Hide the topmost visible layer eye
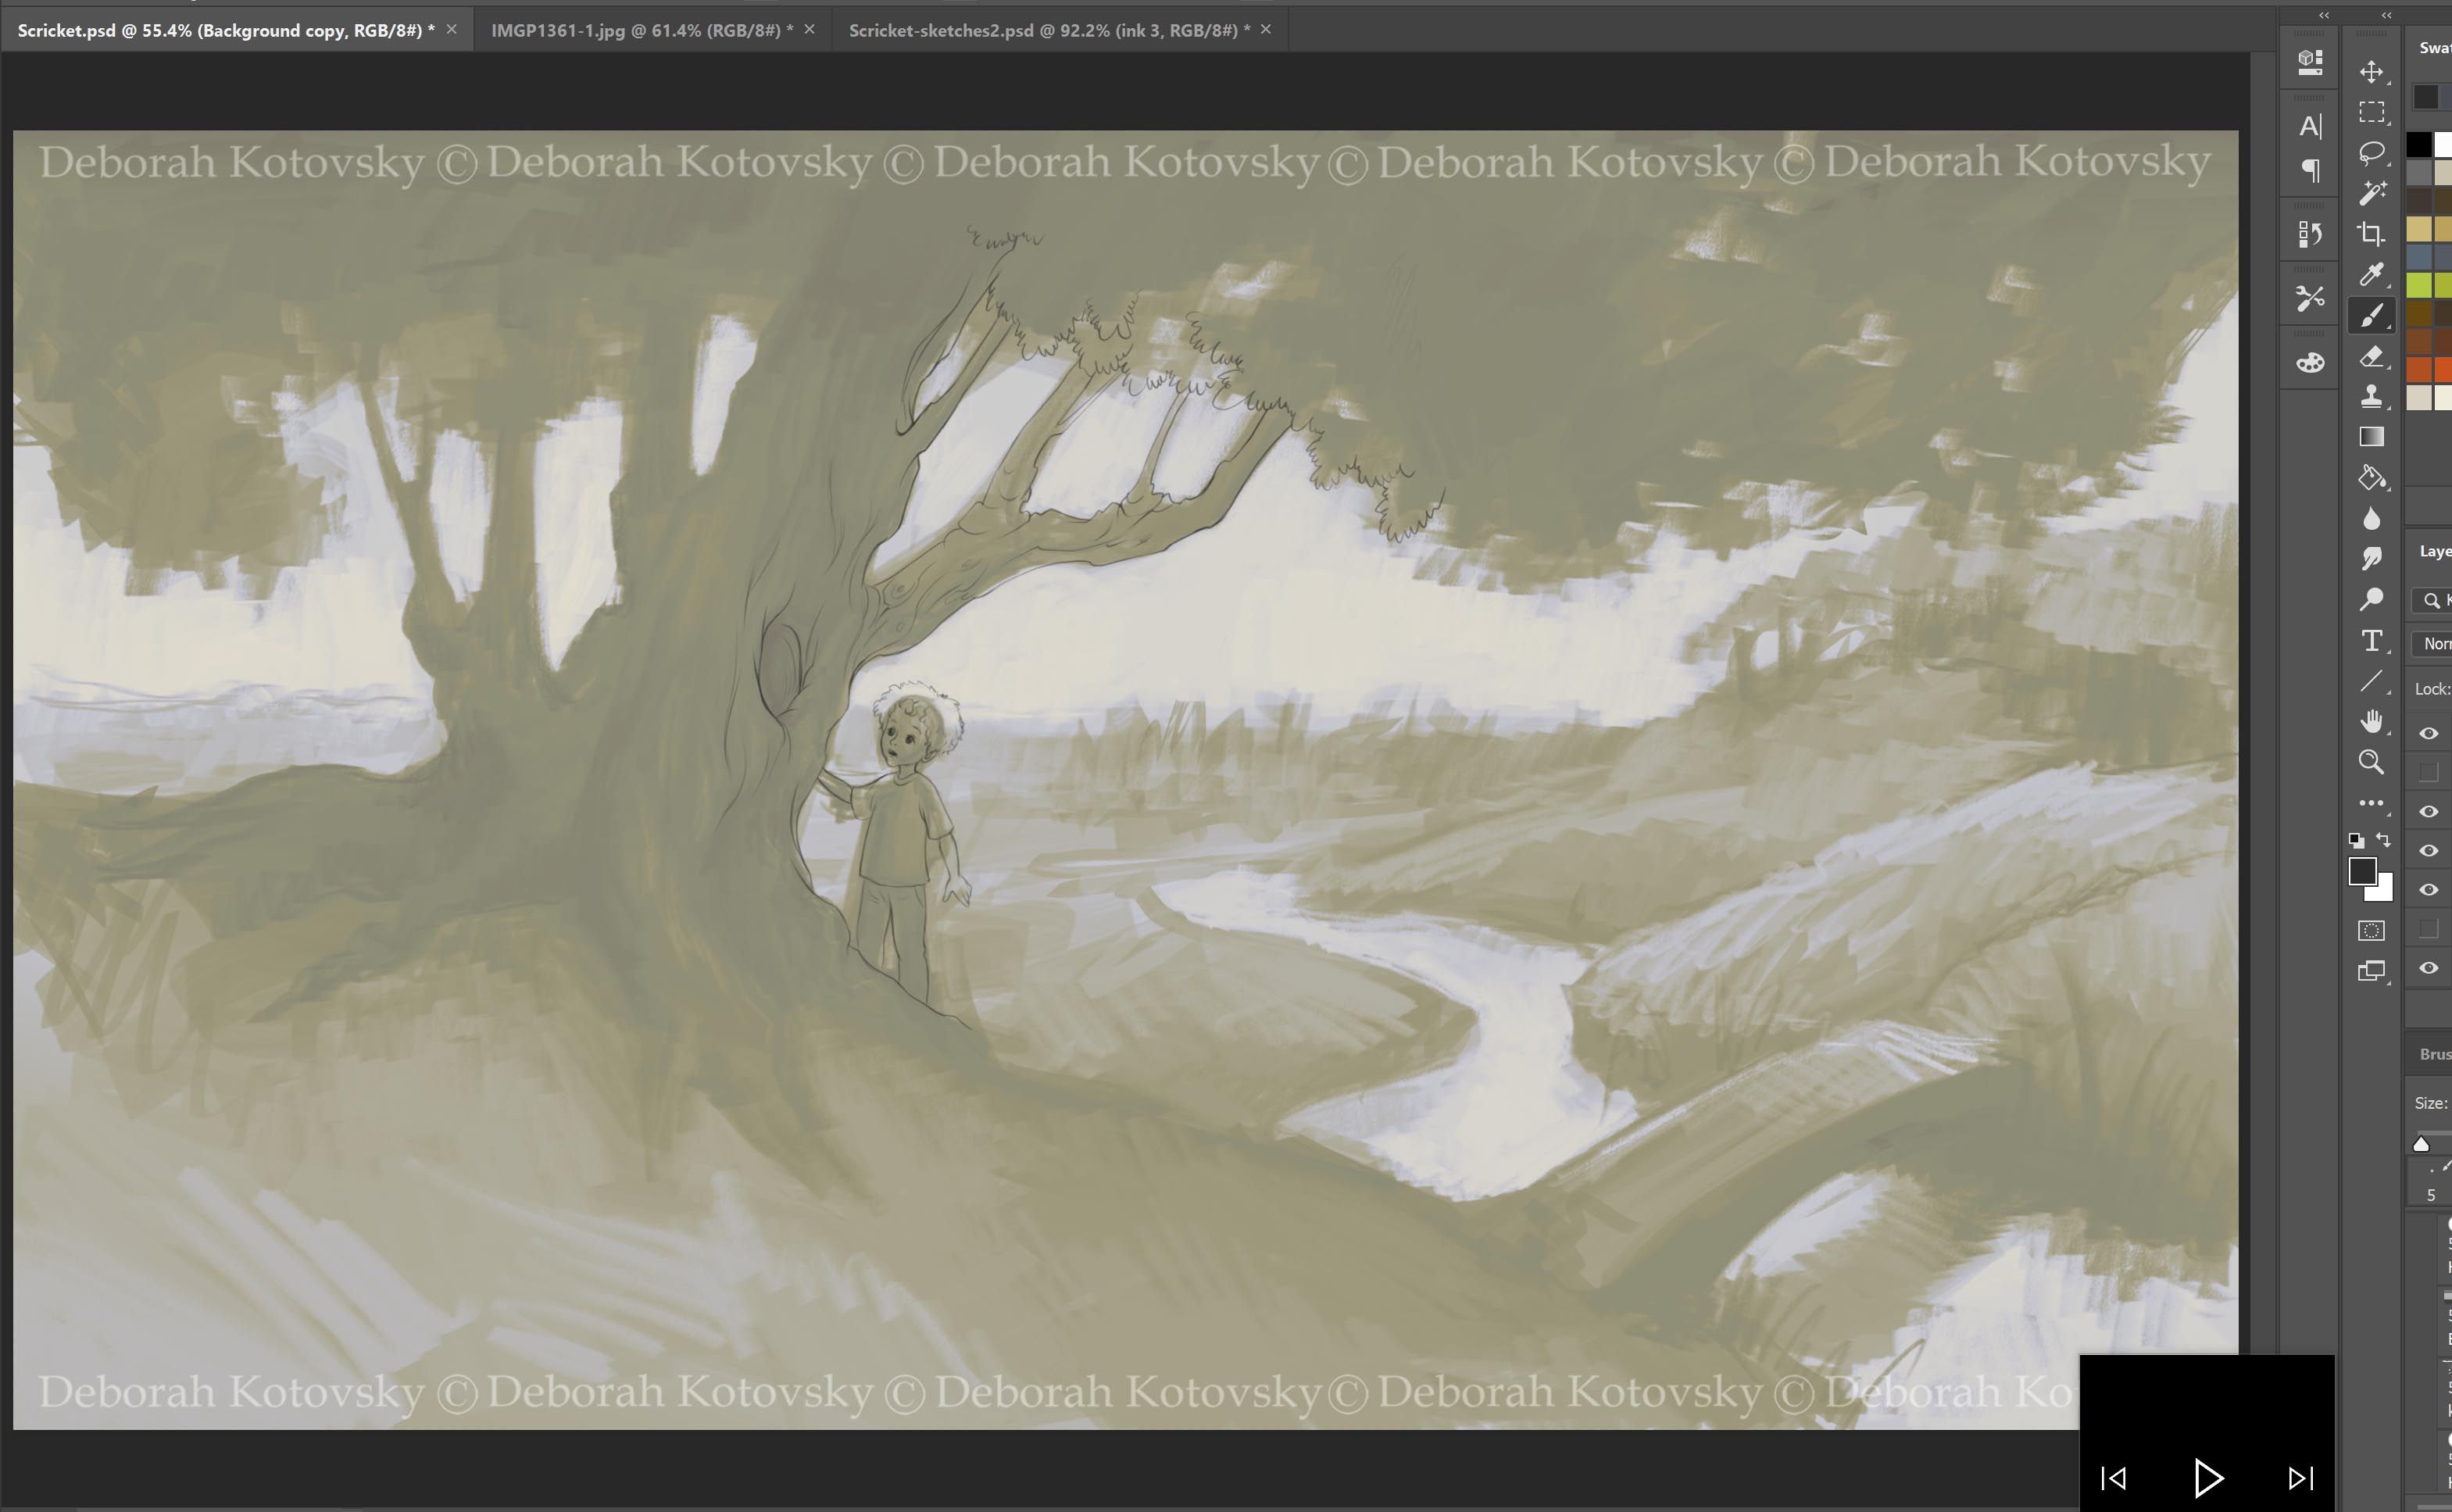Viewport: 2452px width, 1512px height. click(2428, 733)
